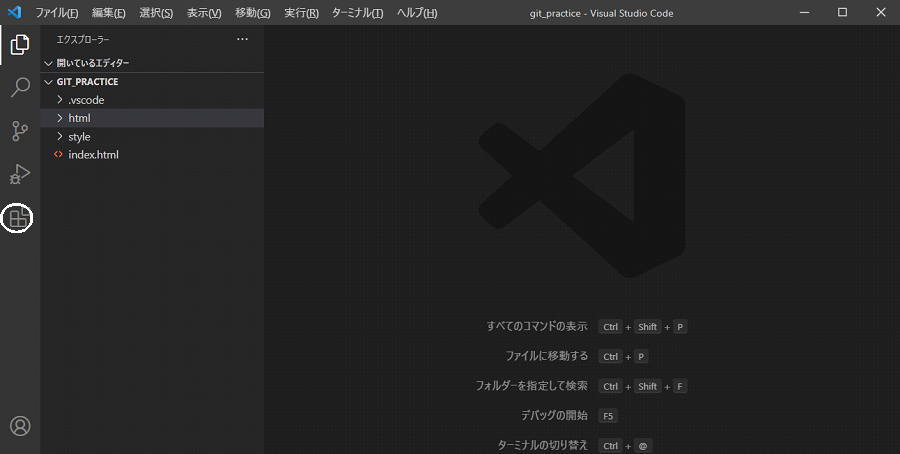
Task: Expand the html folder chevron
Action: point(60,118)
